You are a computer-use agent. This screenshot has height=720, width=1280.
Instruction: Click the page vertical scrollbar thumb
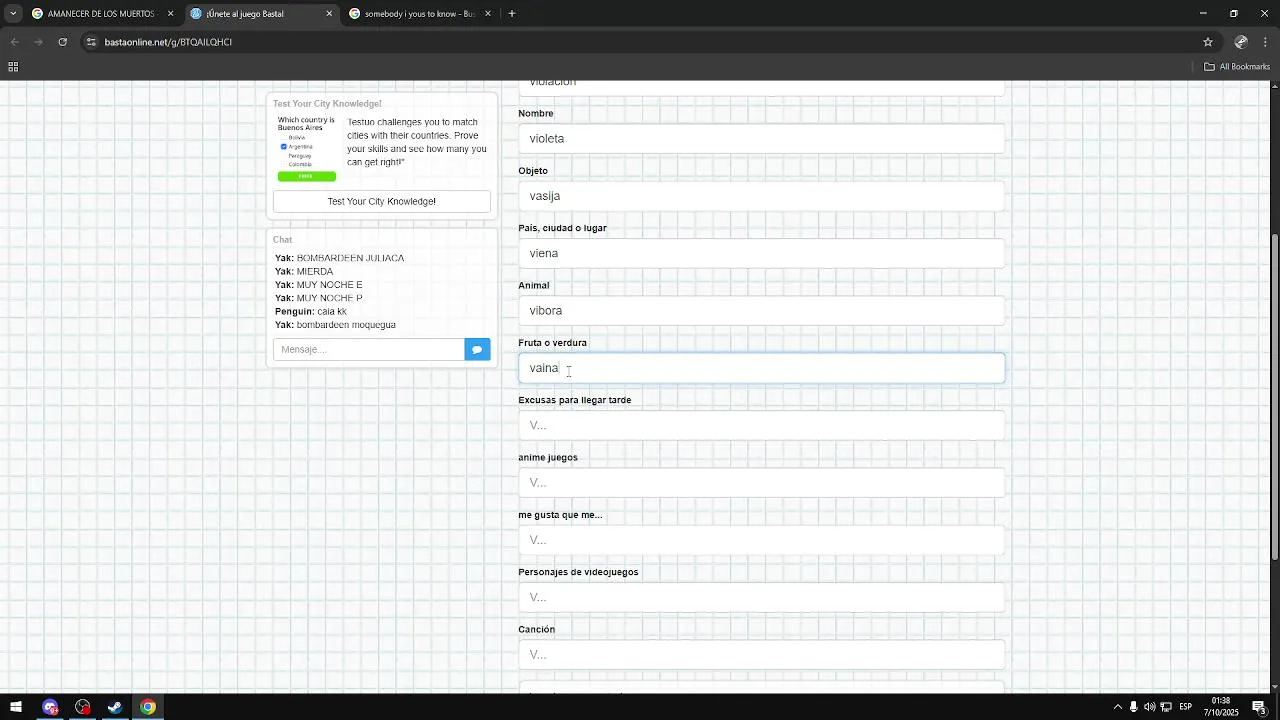point(1274,396)
